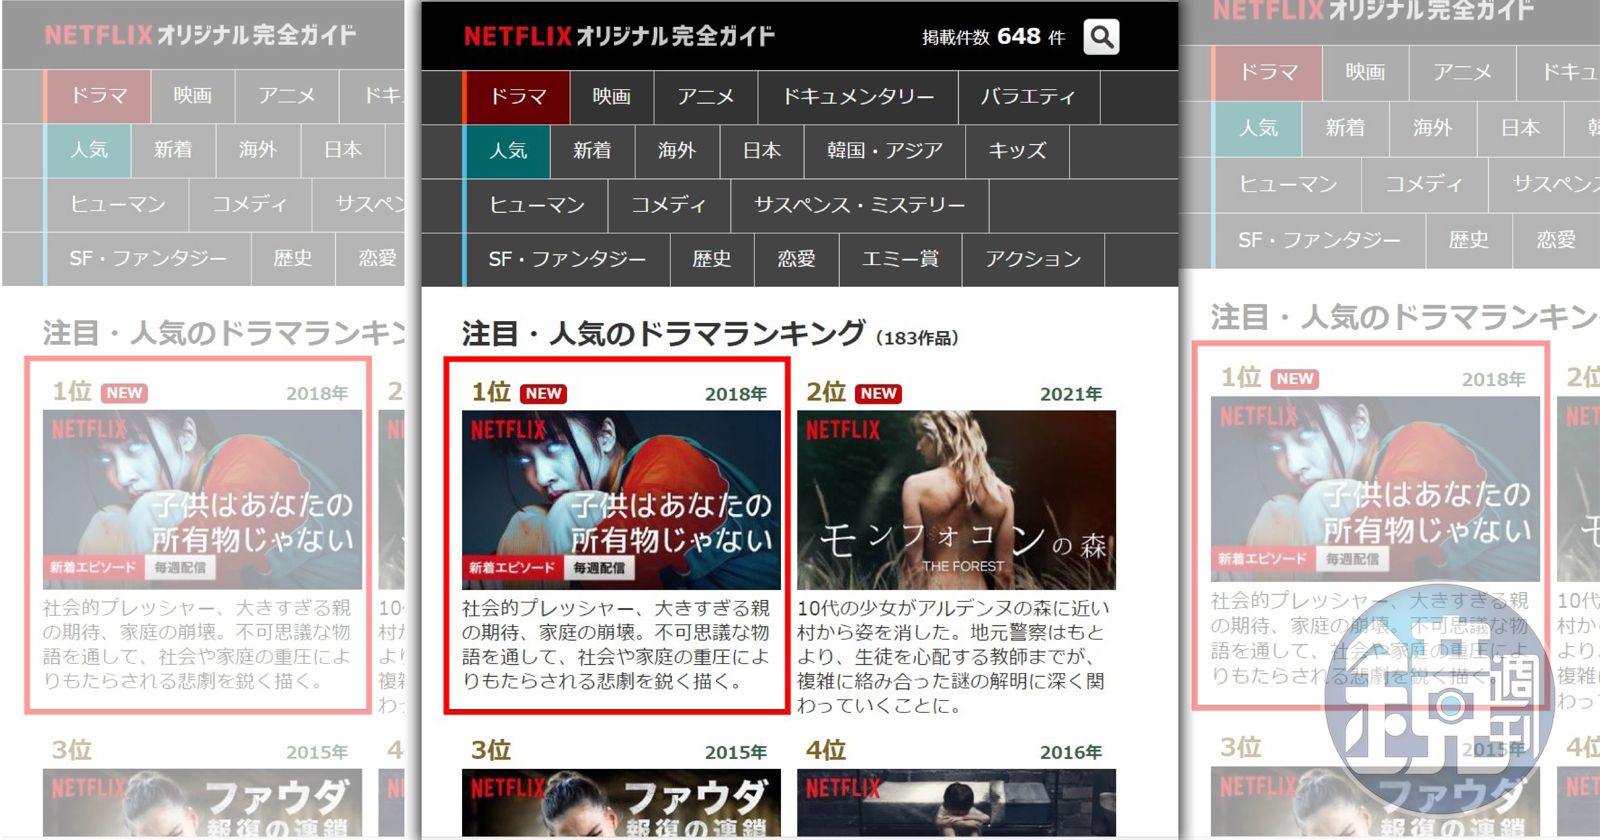Click the NEW badge beside 2位
1600x840 pixels.
tap(878, 394)
